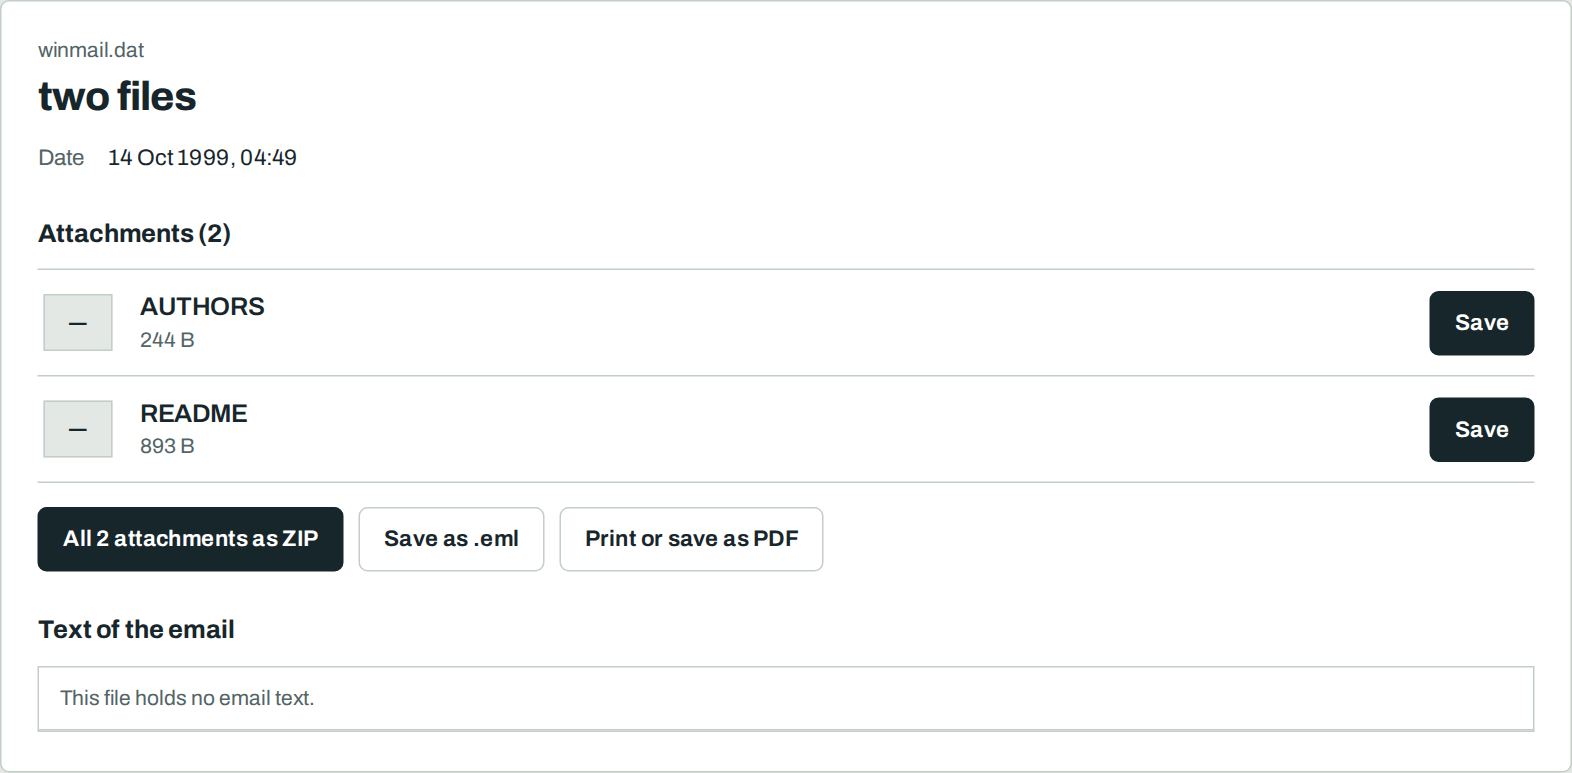Screen dimensions: 1572x773
Task: Choose Save as .eml
Action: click(x=451, y=539)
